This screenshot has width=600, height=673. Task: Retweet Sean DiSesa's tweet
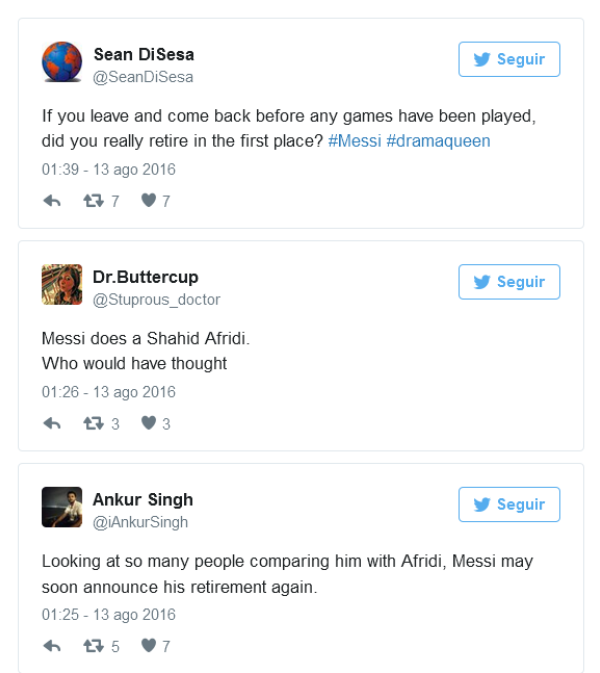pos(94,200)
